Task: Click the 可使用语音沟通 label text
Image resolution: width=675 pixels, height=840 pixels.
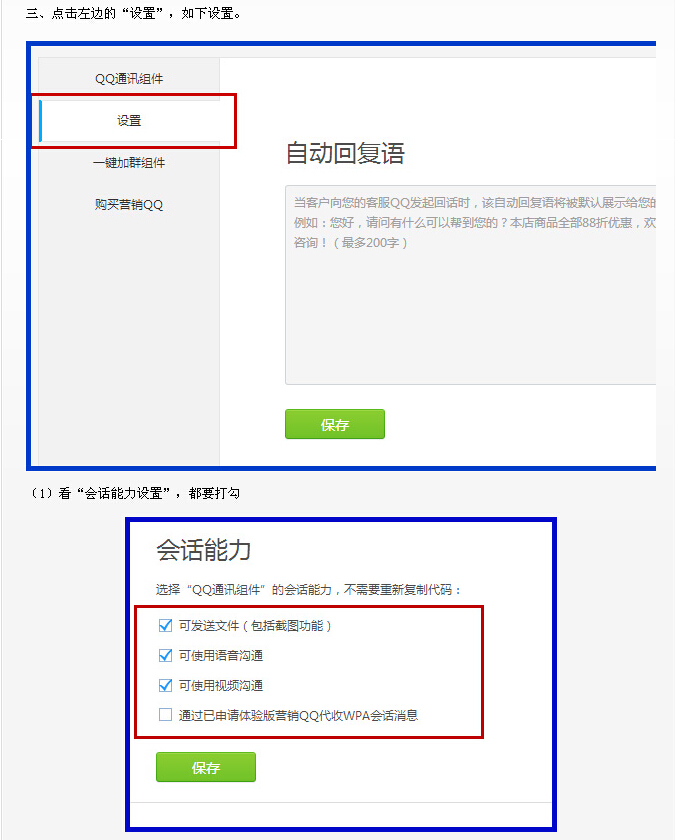Action: pyautogui.click(x=221, y=655)
